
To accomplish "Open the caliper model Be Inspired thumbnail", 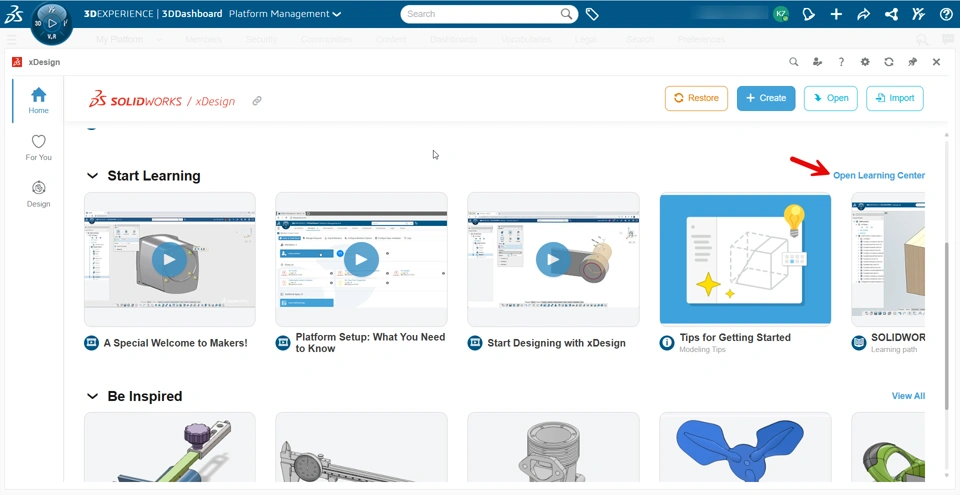I will coord(361,447).
